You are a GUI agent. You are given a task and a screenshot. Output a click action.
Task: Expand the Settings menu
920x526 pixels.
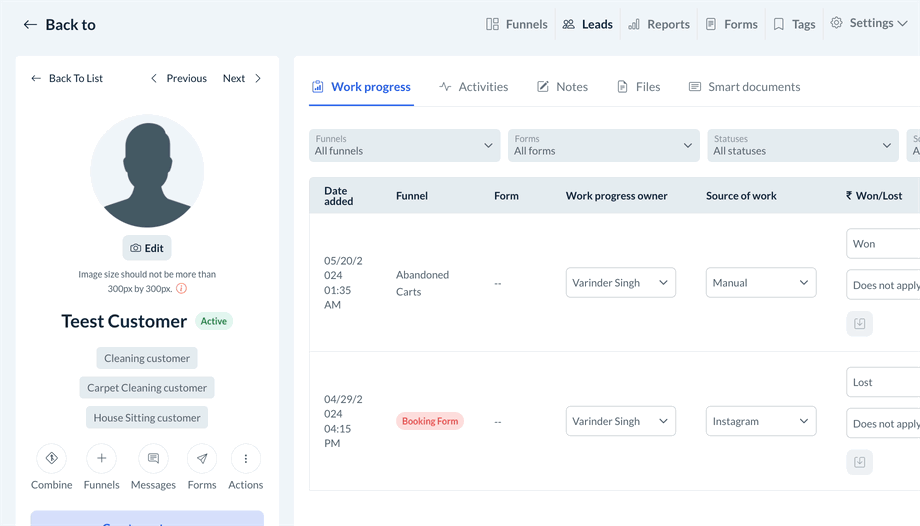pyautogui.click(x=869, y=23)
